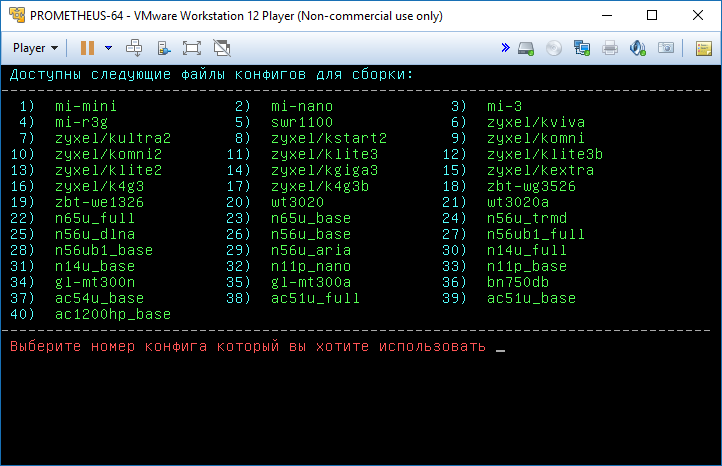The width and height of the screenshot is (722, 466).
Task: Click the 'ac1200hp_base' config entry
Action: (x=113, y=314)
